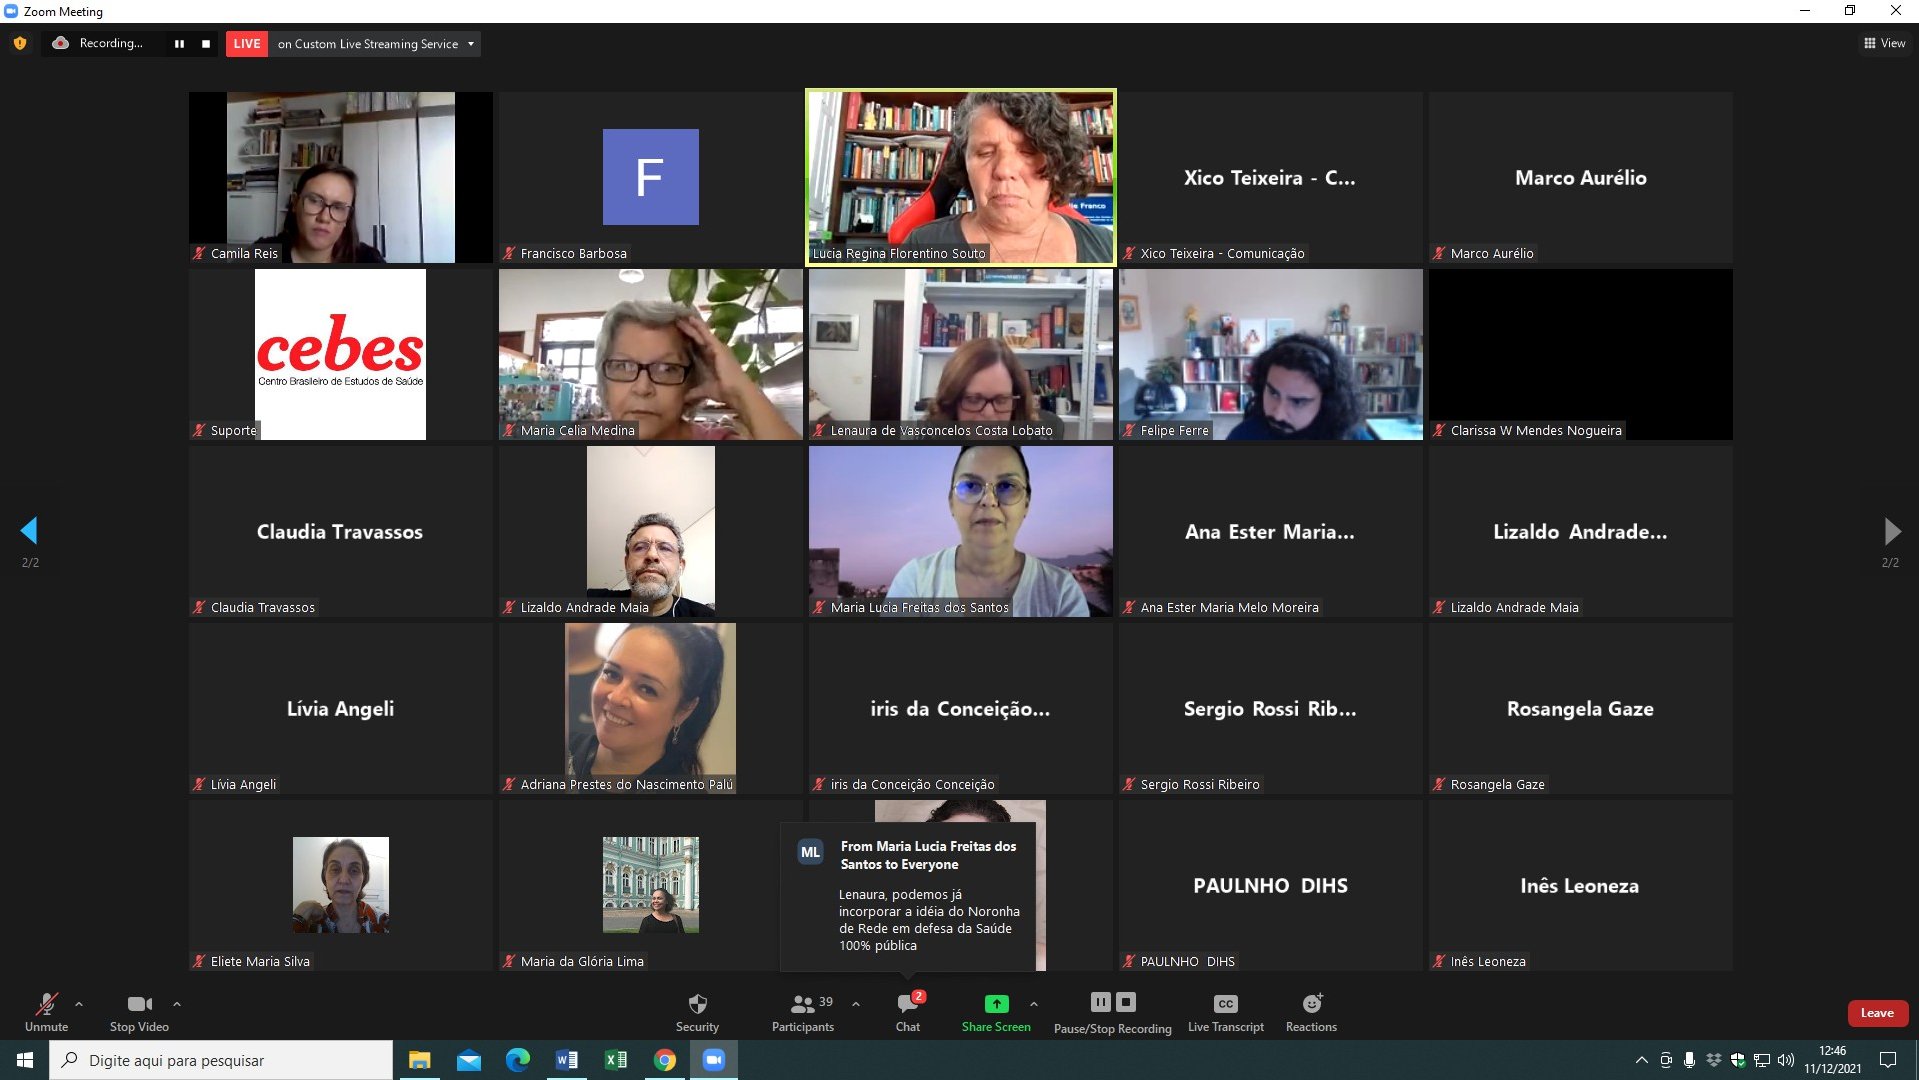Stop Video camera toggle
Image resolution: width=1919 pixels, height=1080 pixels.
tap(139, 1011)
